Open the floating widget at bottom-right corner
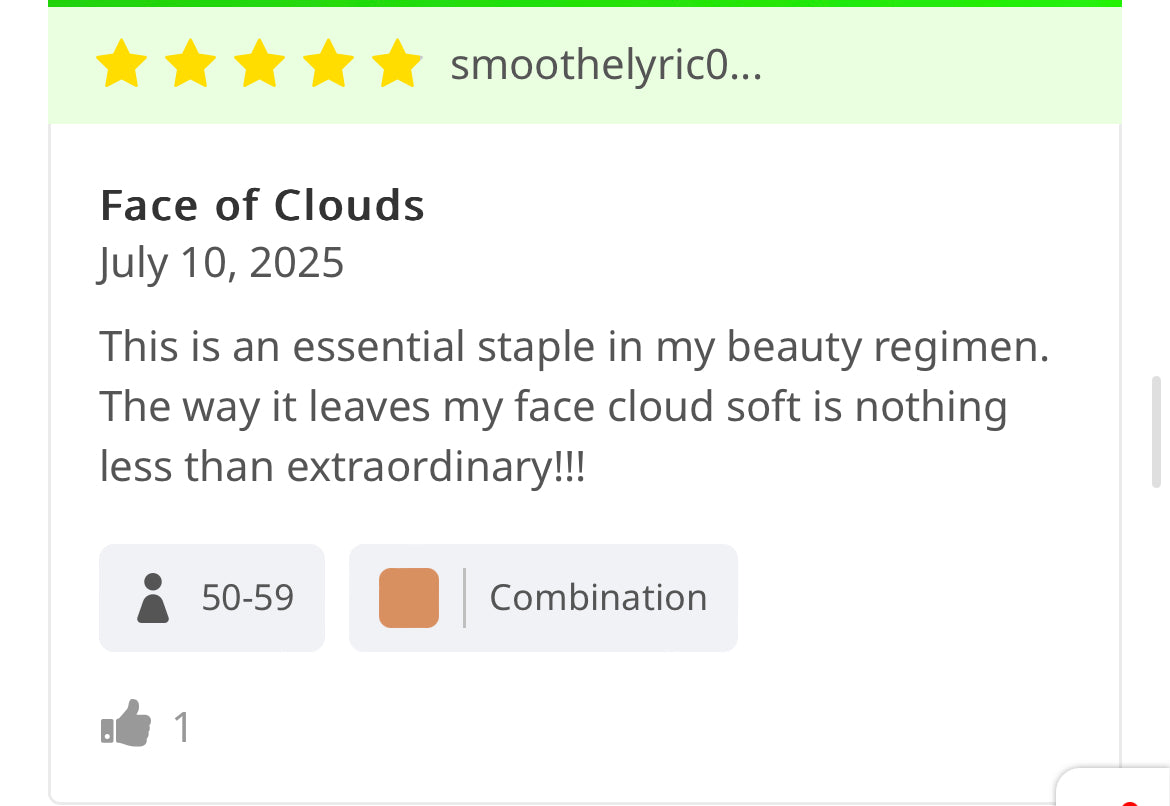The image size is (1170, 806). 1115,790
